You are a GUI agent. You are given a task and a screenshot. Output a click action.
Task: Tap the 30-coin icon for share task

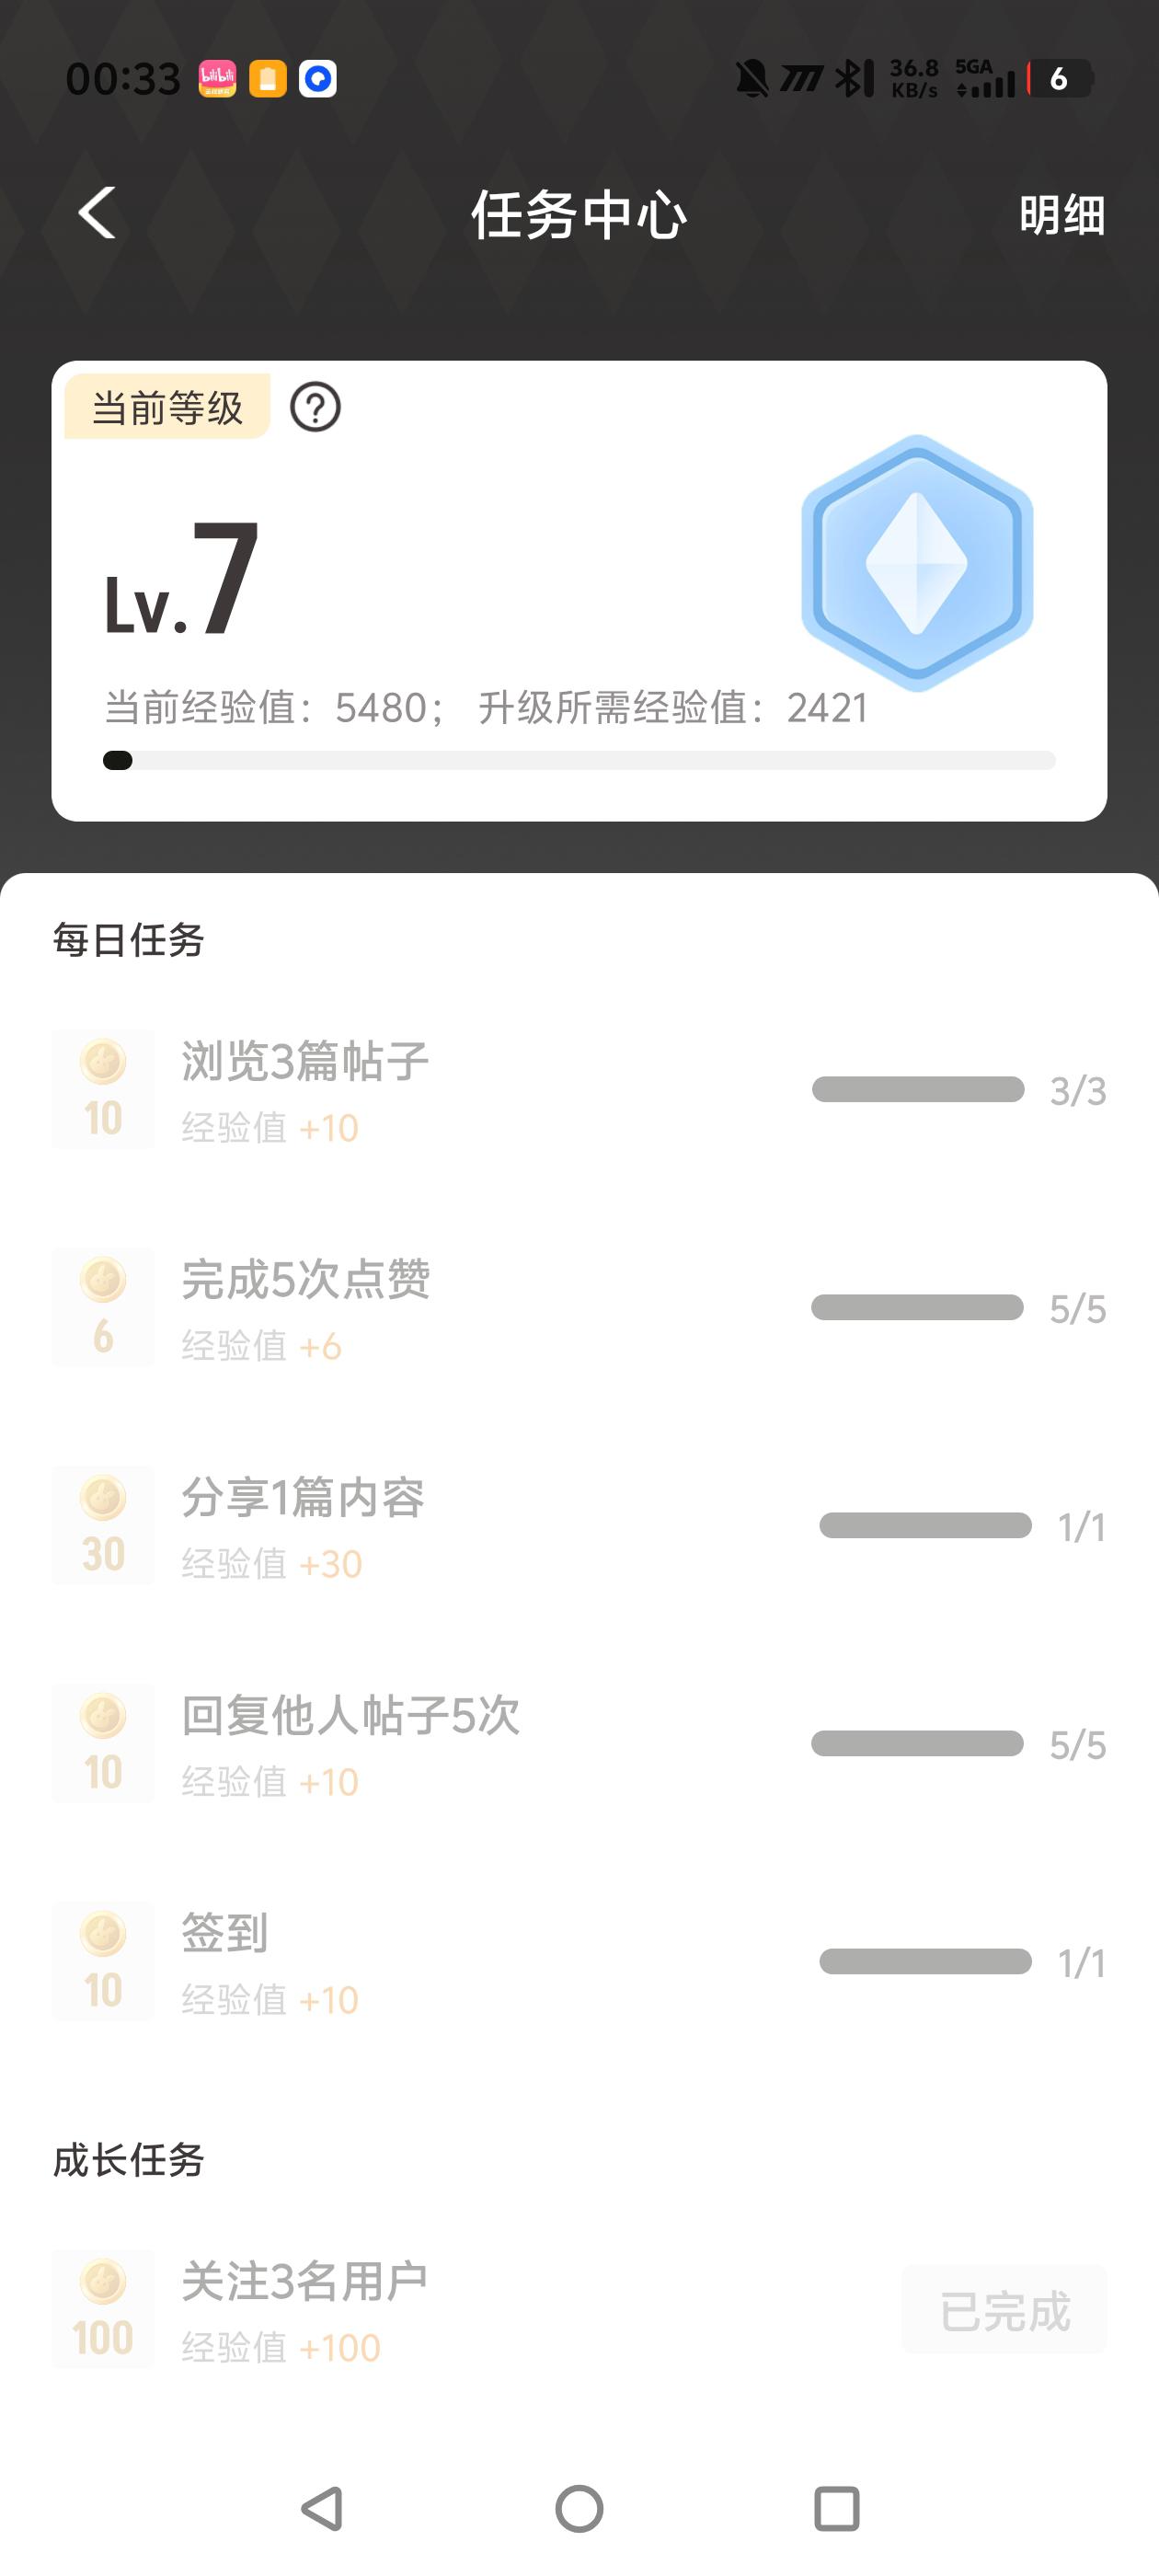point(103,1525)
